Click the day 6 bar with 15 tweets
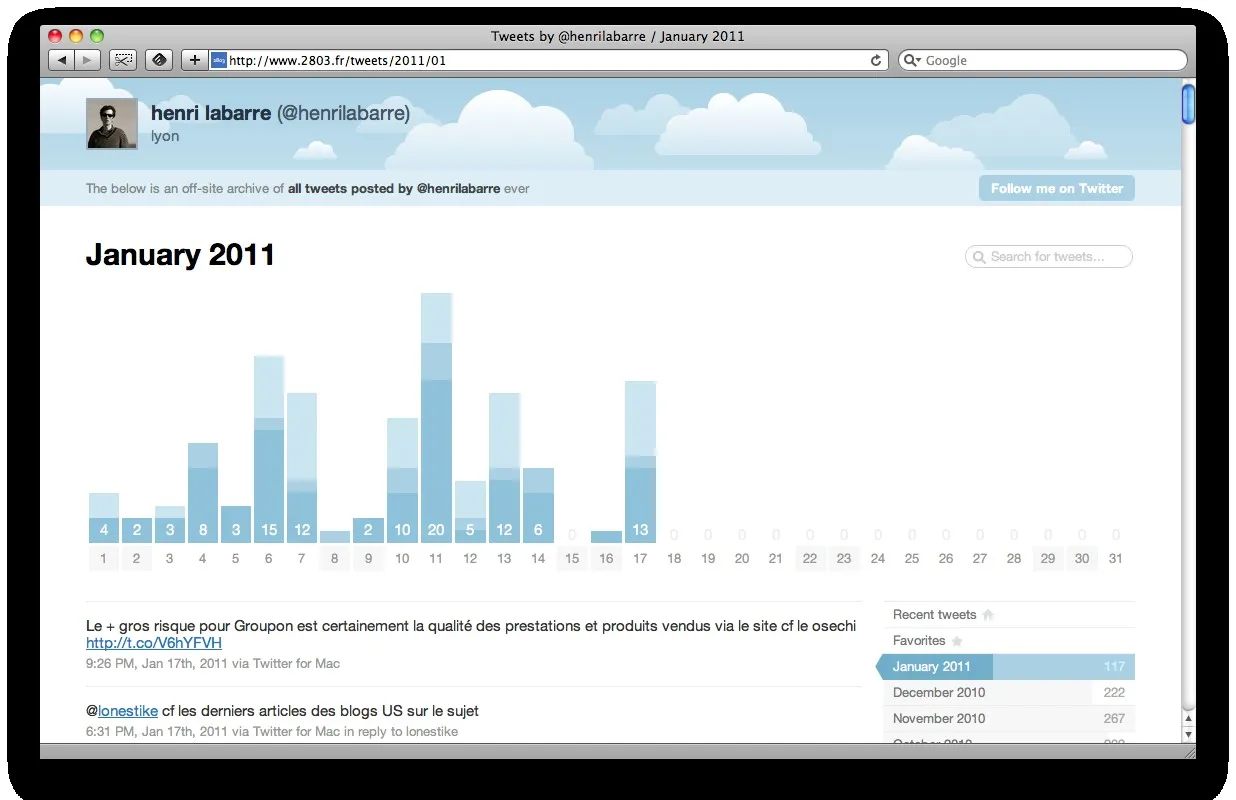 (269, 449)
